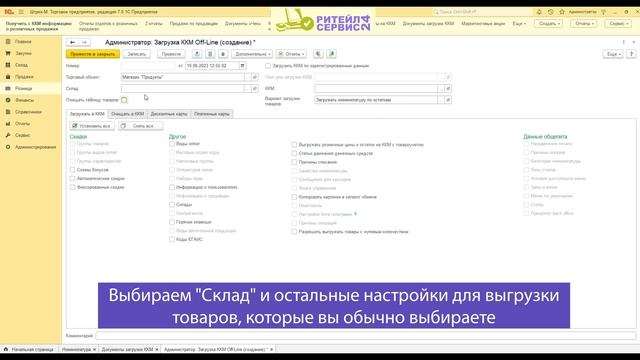Open selection list for ККМ field
This screenshot has height=360, width=640.
tap(440, 89)
